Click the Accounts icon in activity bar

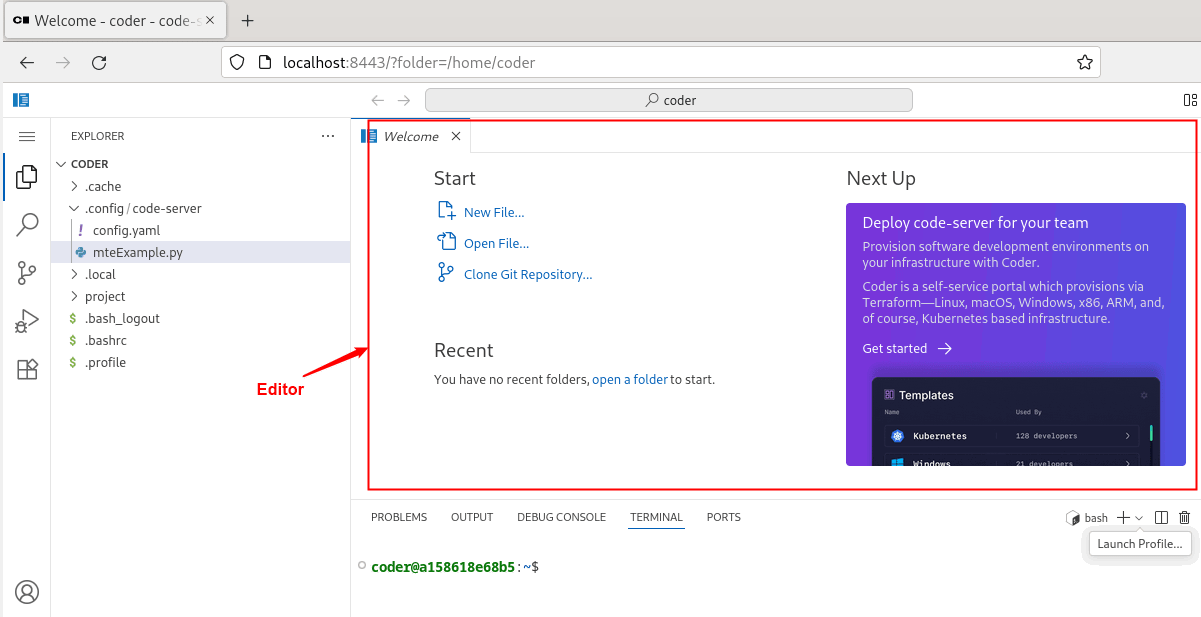pos(27,592)
